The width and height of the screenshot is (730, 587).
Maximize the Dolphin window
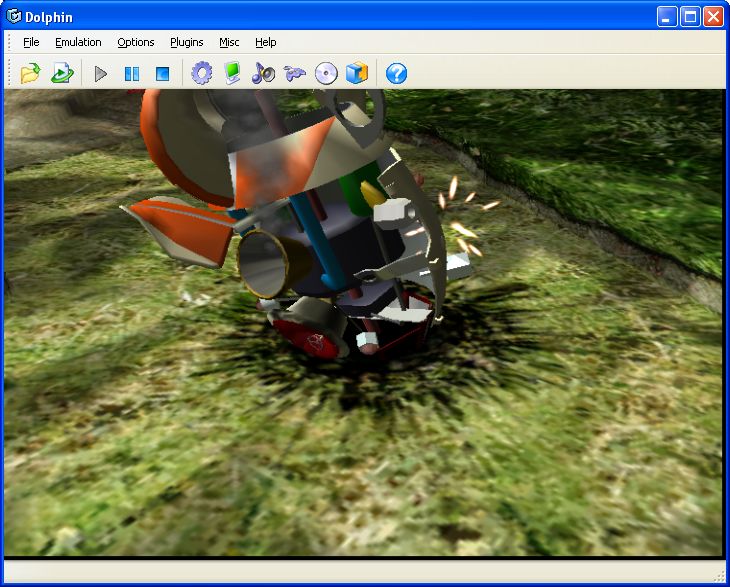tap(690, 17)
